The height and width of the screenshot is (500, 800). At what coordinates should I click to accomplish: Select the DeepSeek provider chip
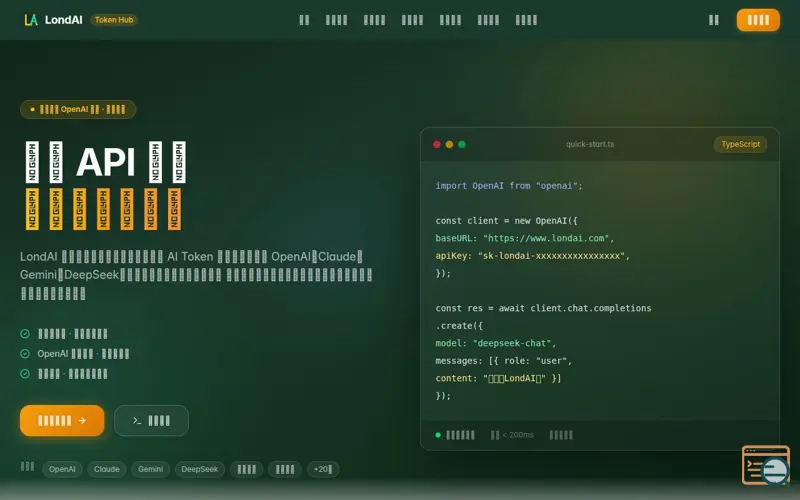(x=199, y=469)
